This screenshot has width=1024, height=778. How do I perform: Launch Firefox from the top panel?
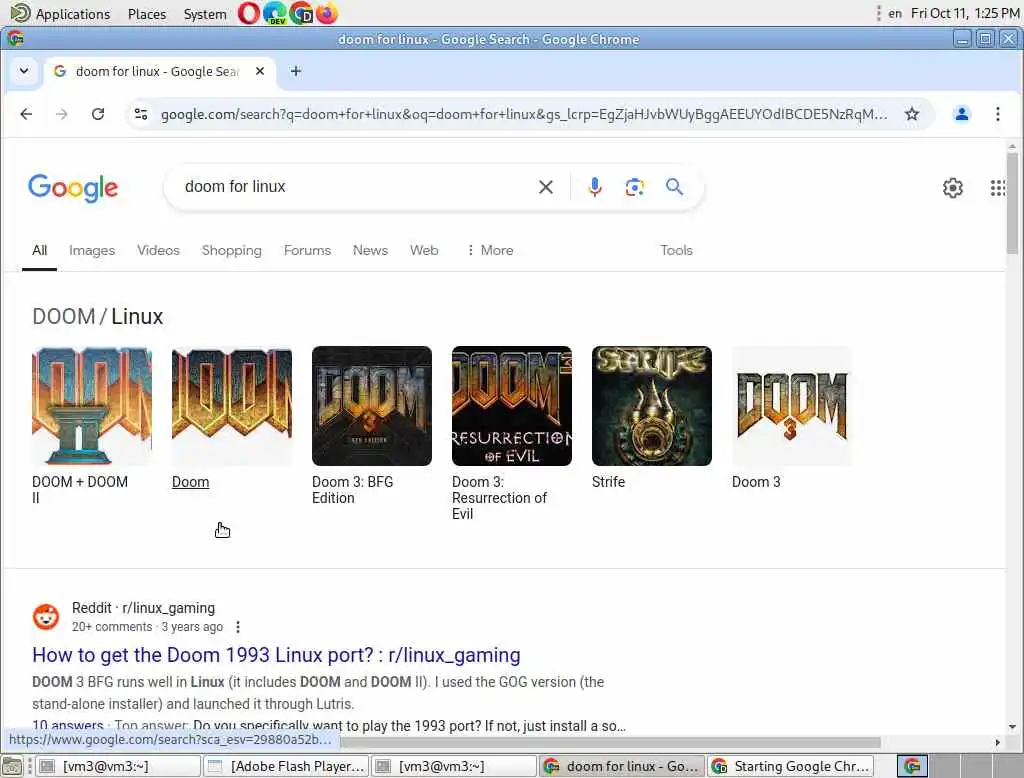coord(327,13)
